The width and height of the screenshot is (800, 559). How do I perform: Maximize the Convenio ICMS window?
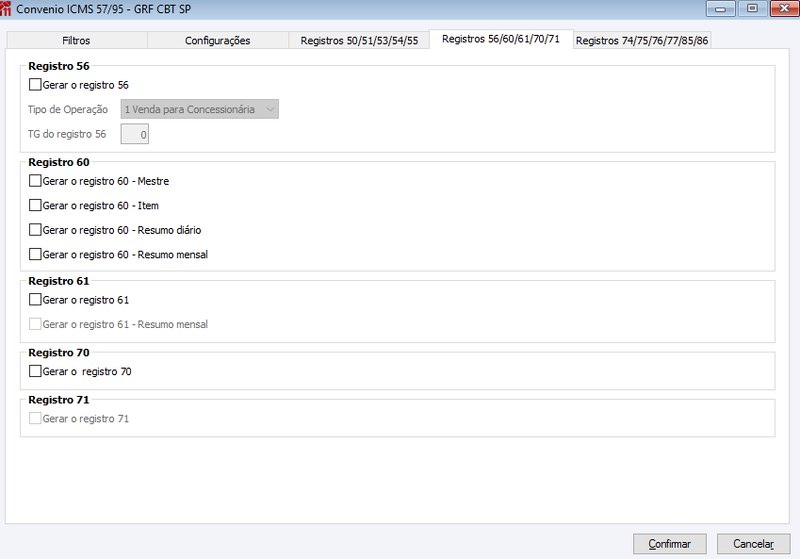752,9
